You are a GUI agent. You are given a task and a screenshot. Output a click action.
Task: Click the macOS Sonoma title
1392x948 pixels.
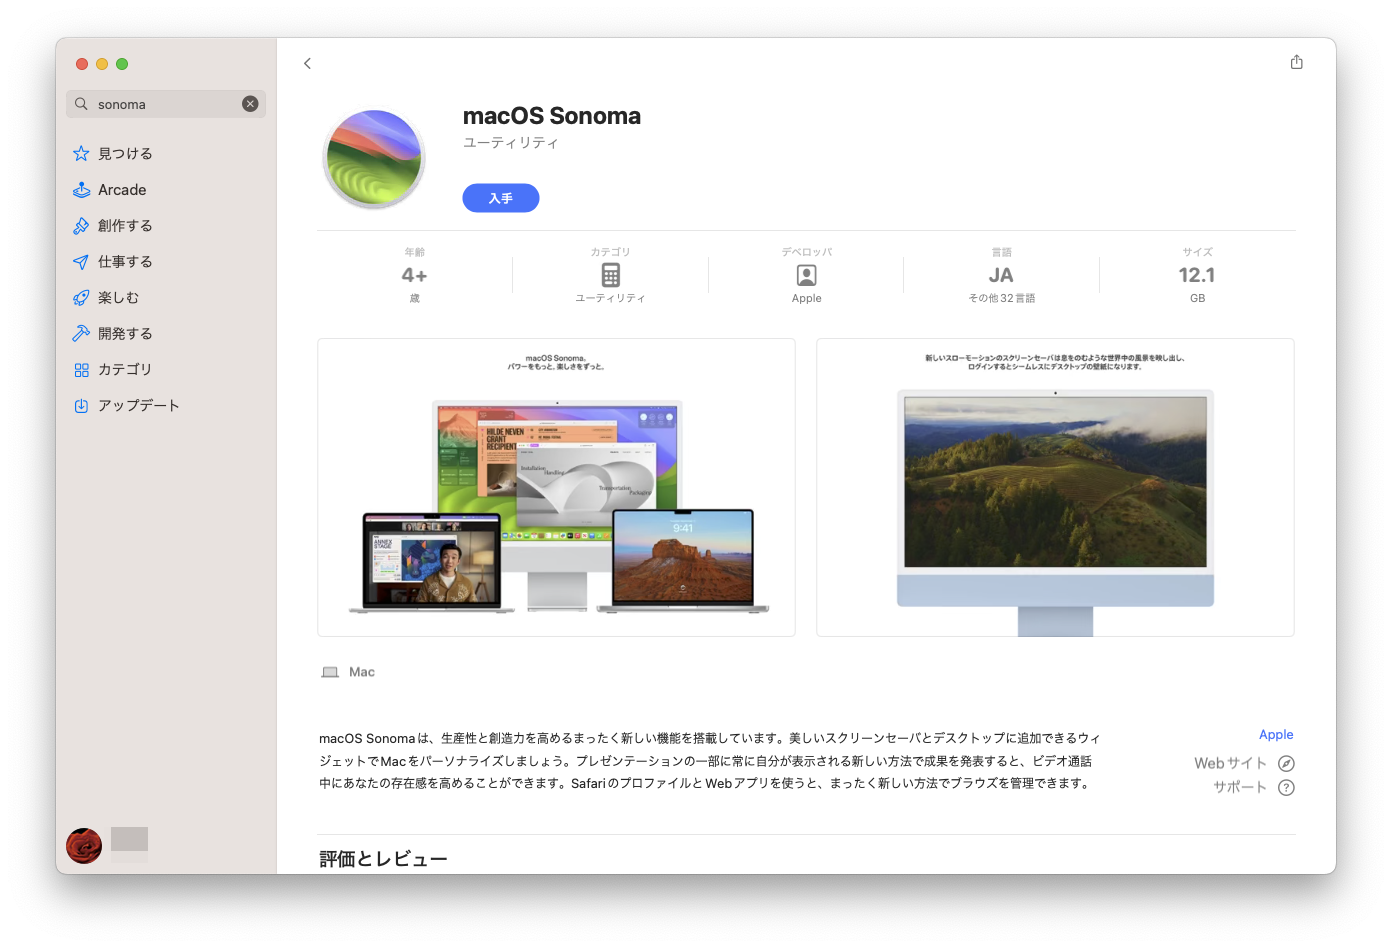click(x=552, y=116)
